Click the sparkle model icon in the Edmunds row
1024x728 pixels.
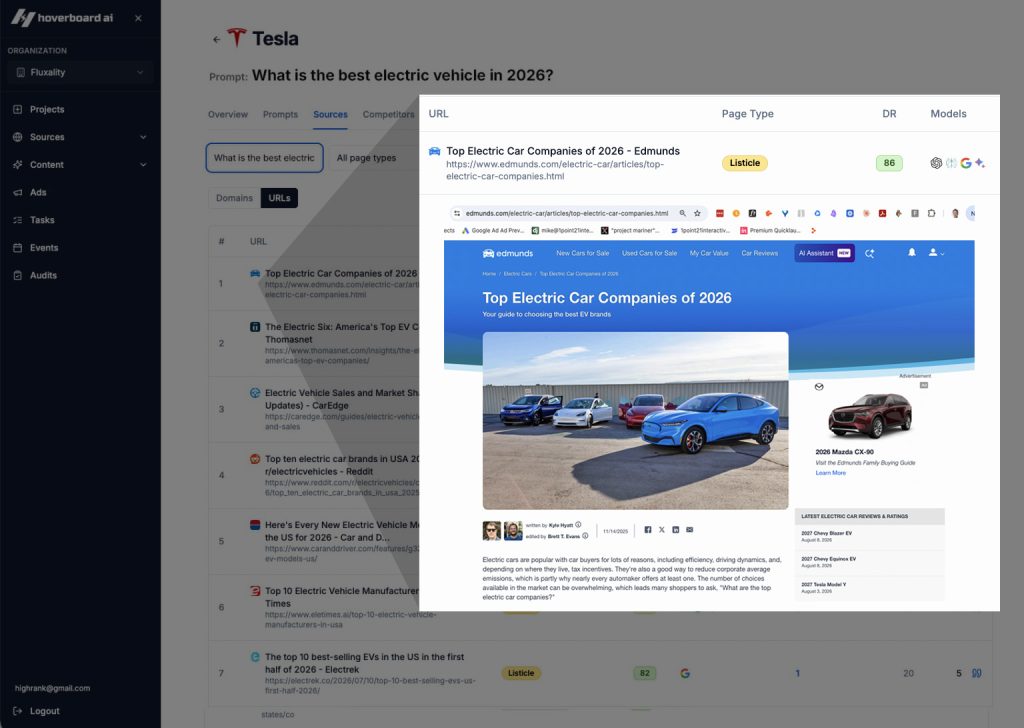point(980,163)
